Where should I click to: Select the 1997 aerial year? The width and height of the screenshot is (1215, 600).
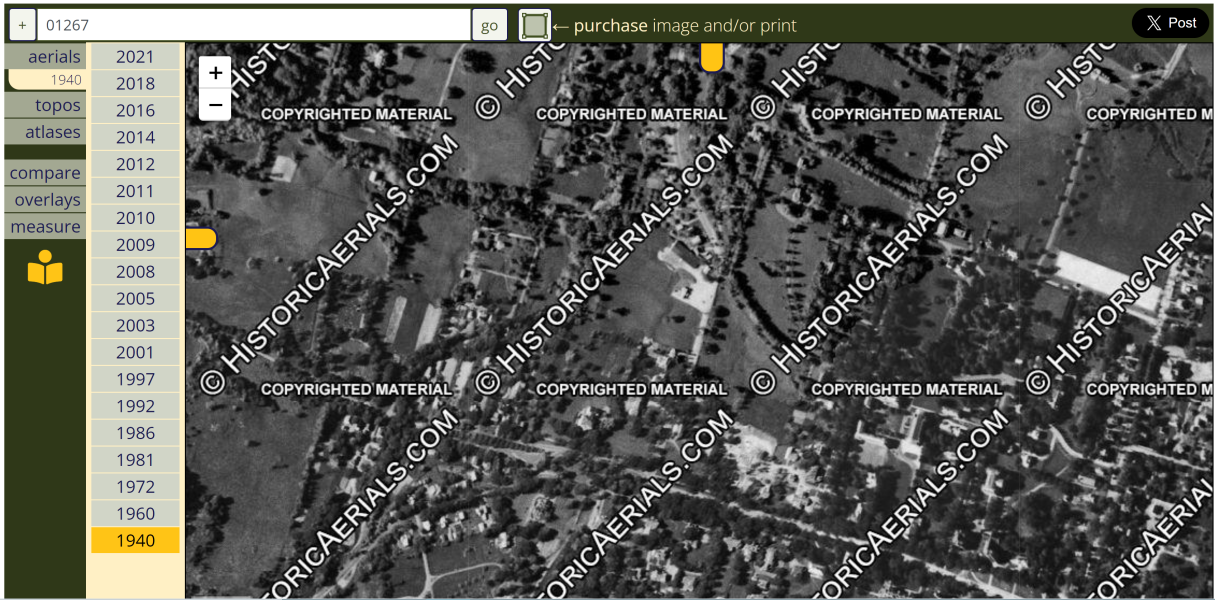pos(135,379)
